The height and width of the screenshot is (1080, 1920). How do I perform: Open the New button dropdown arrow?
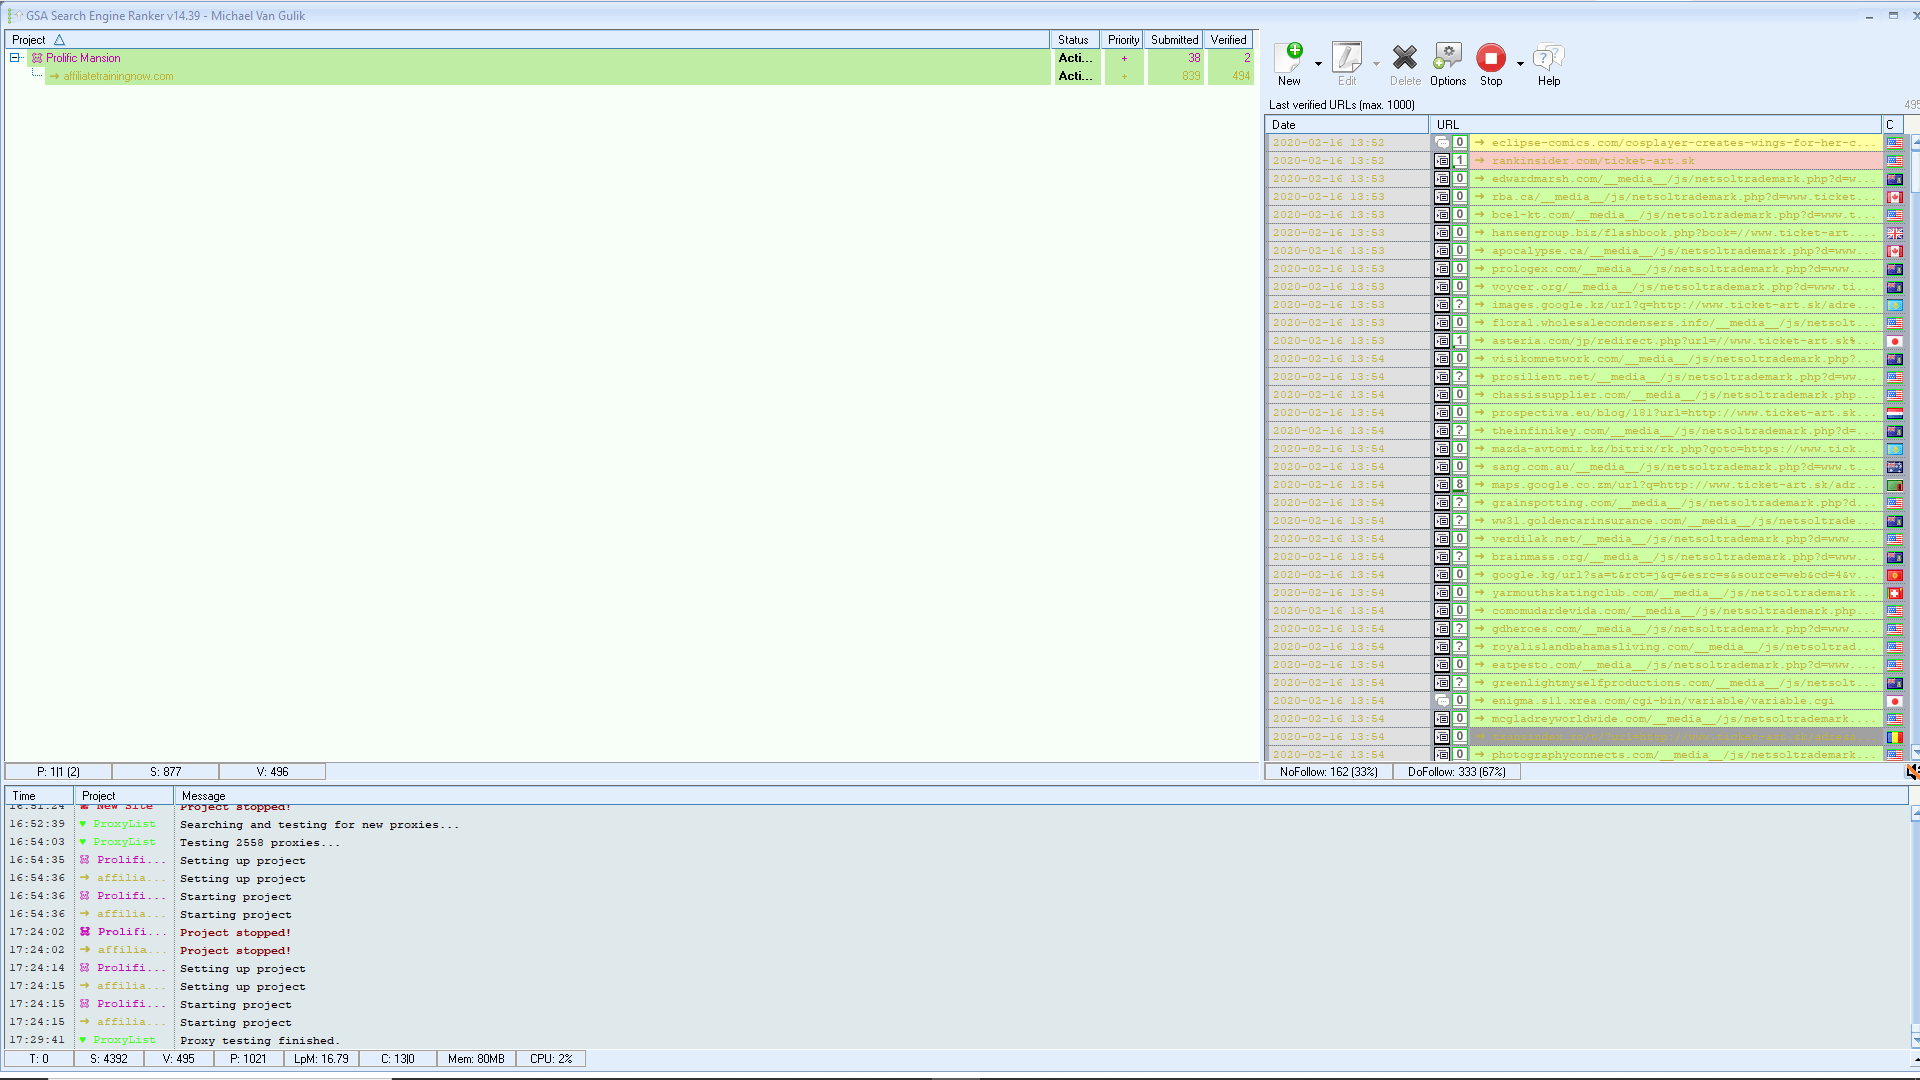click(x=1318, y=64)
